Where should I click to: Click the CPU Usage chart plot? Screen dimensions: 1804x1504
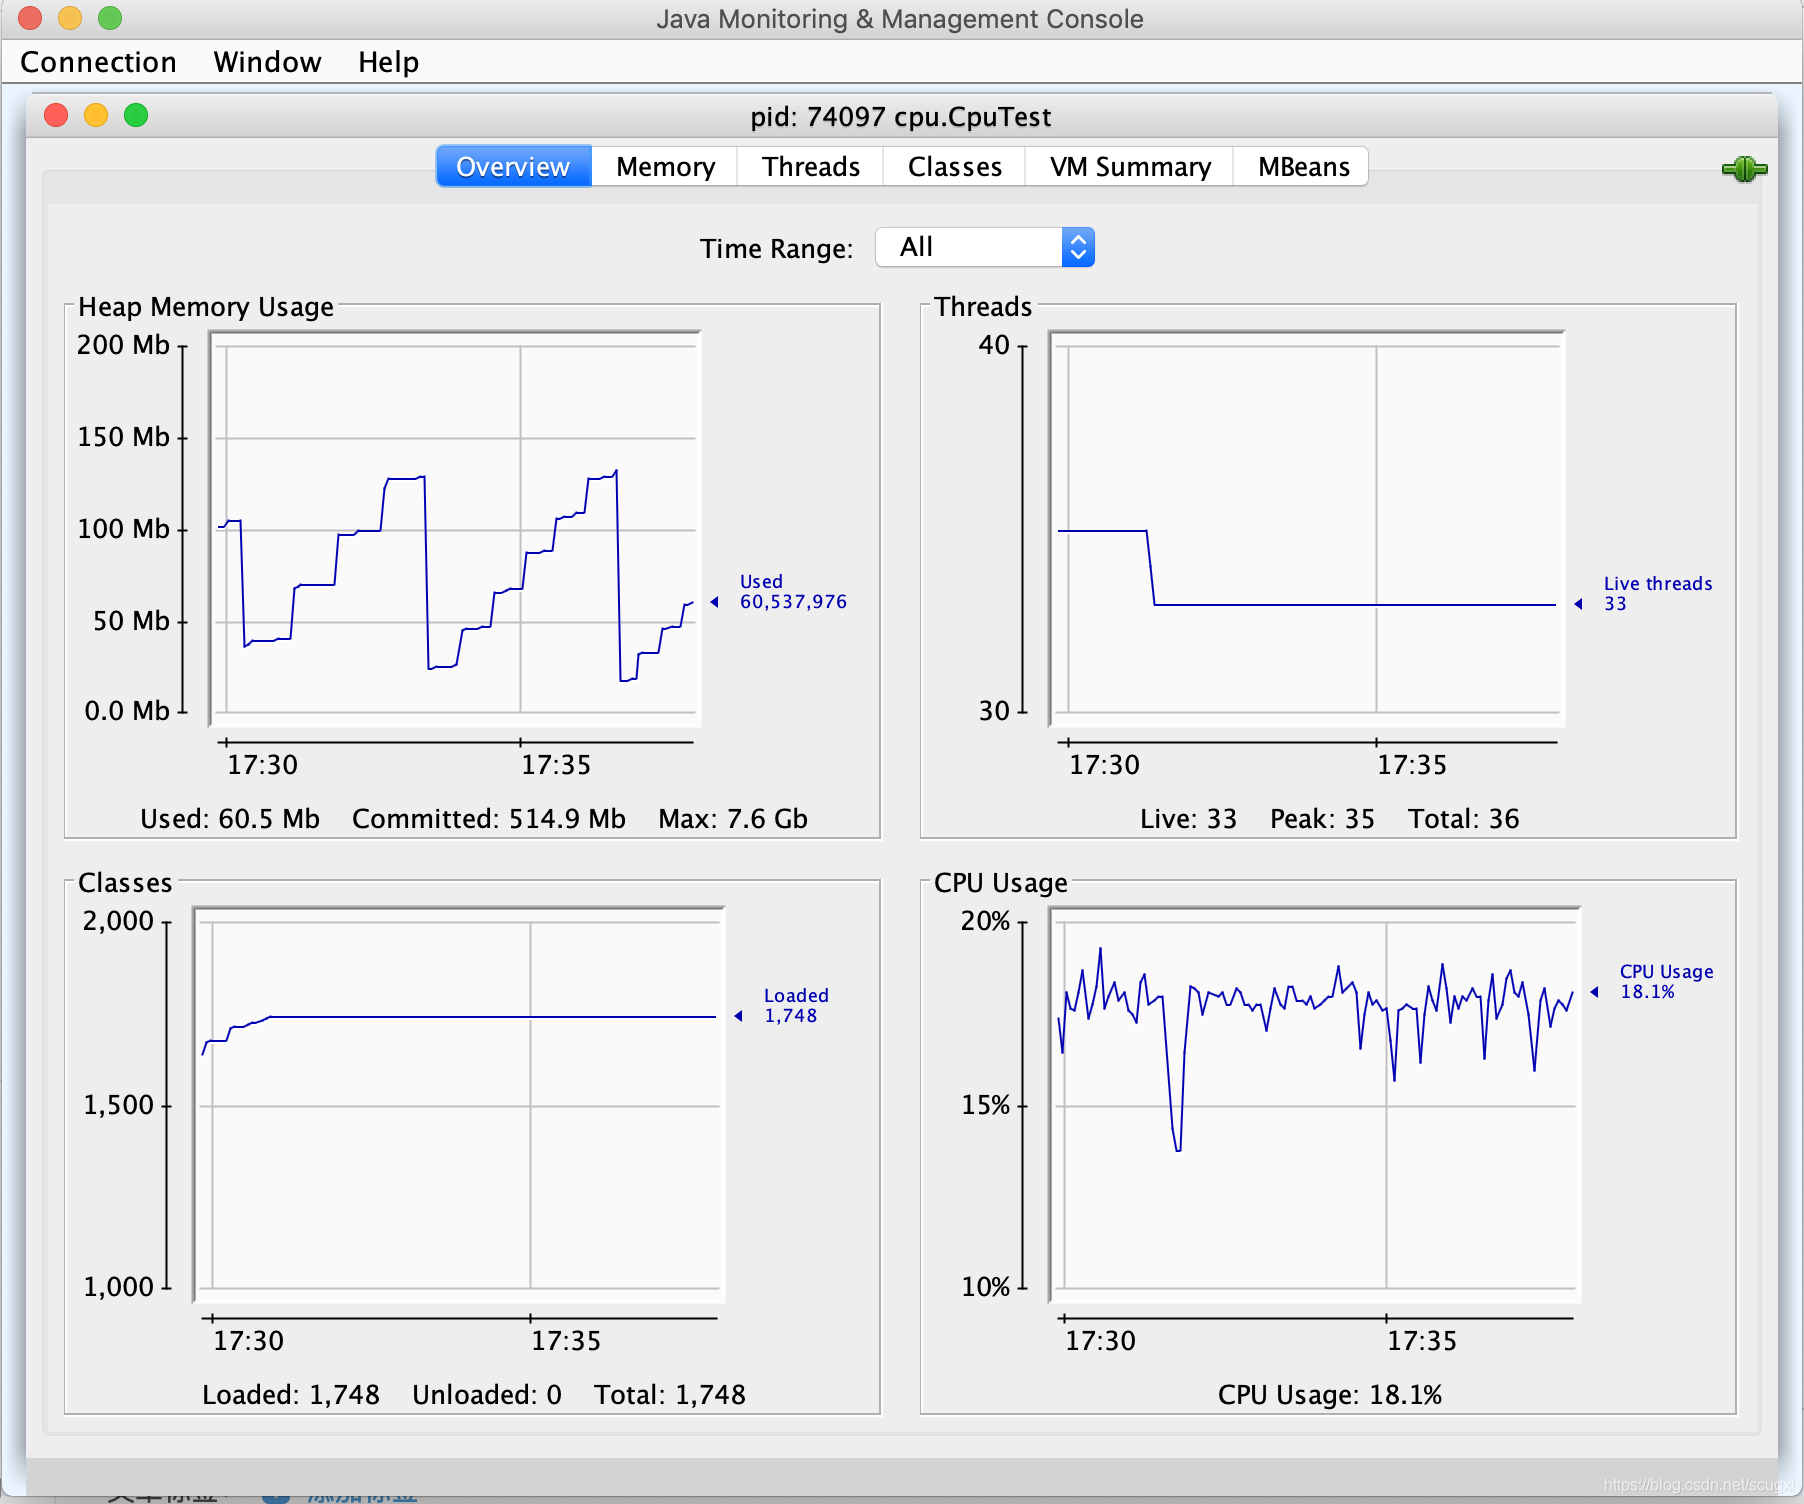[x=1315, y=1105]
